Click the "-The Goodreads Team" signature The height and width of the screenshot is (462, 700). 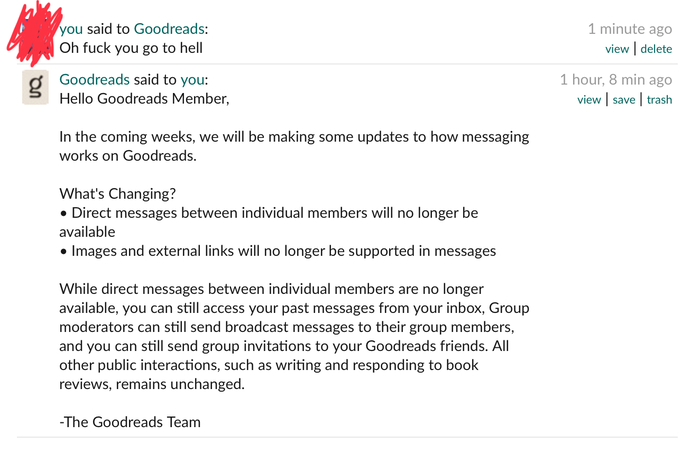[x=130, y=421]
